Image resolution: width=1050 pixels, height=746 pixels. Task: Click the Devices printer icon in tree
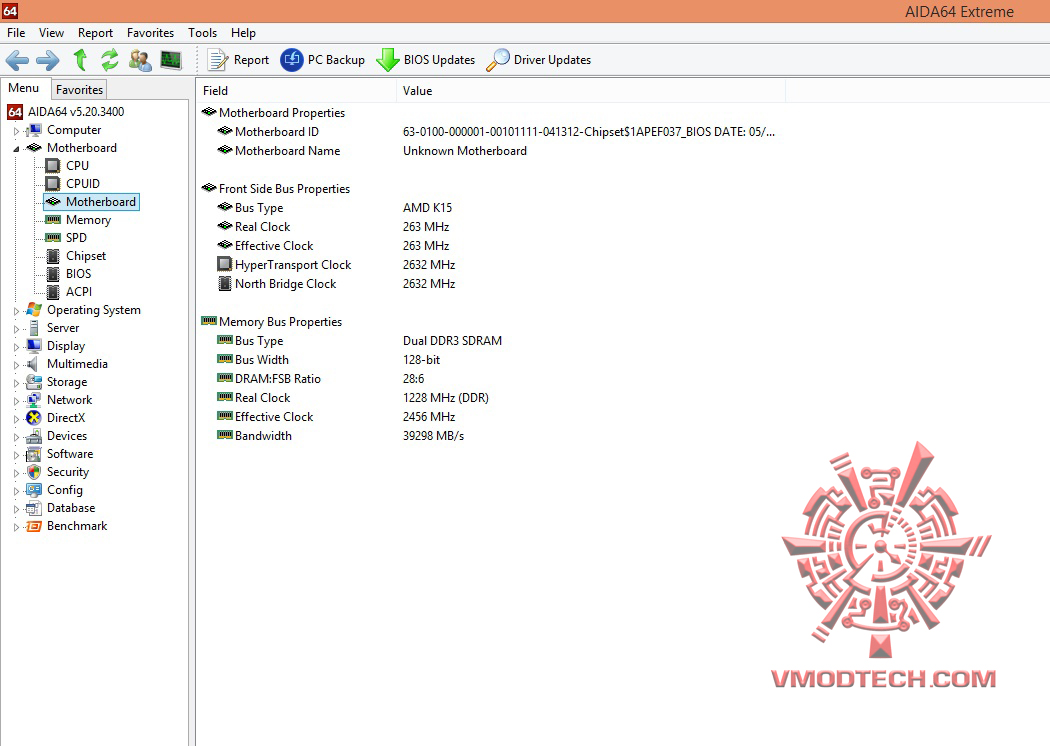34,436
